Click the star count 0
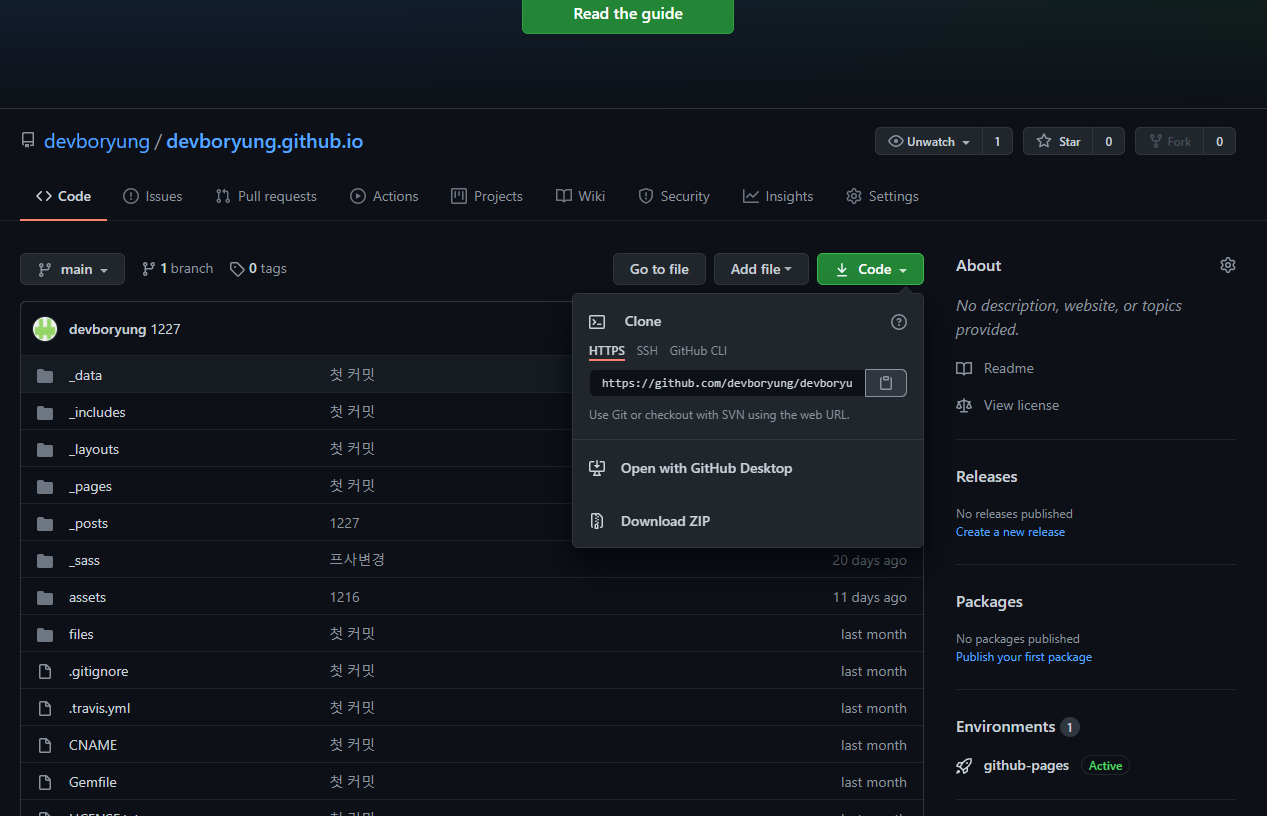Image resolution: width=1267 pixels, height=816 pixels. (1109, 142)
